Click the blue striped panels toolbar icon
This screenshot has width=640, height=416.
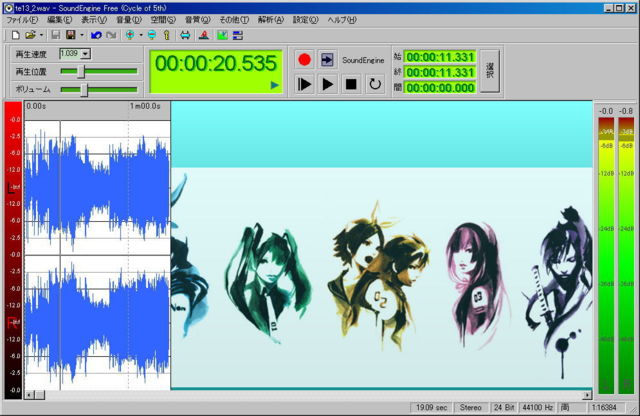coord(238,35)
